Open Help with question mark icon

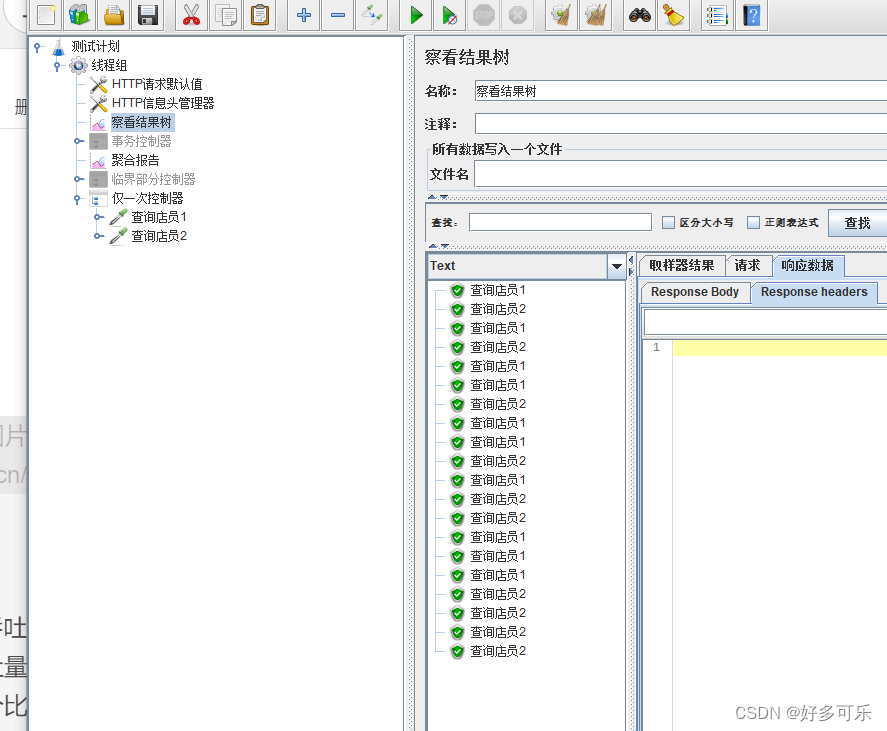751,15
